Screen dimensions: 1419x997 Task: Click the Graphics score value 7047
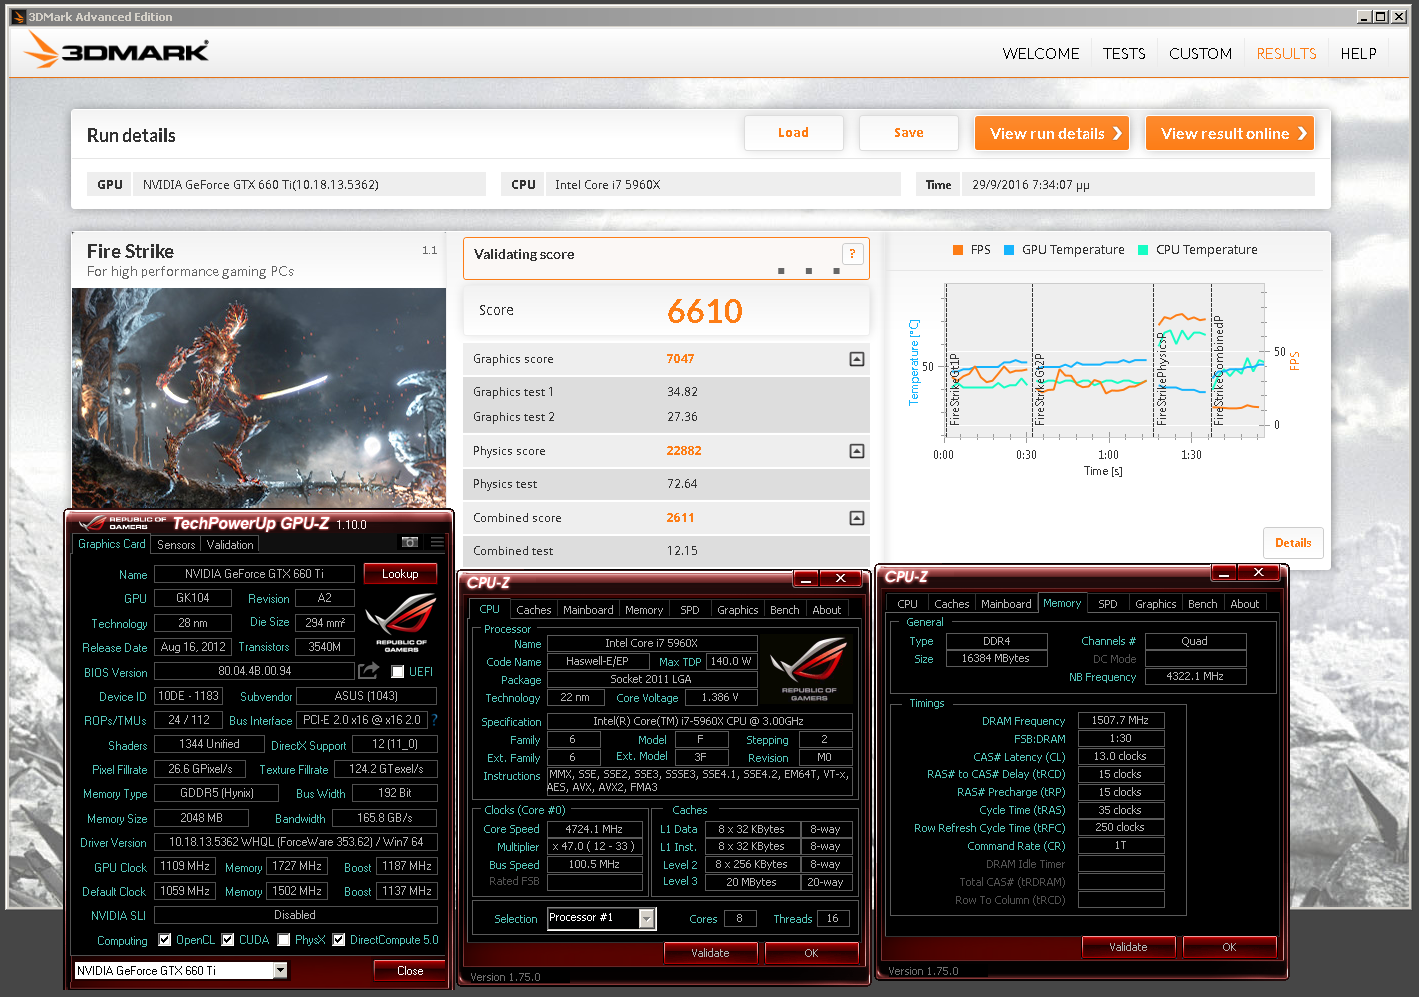point(680,359)
